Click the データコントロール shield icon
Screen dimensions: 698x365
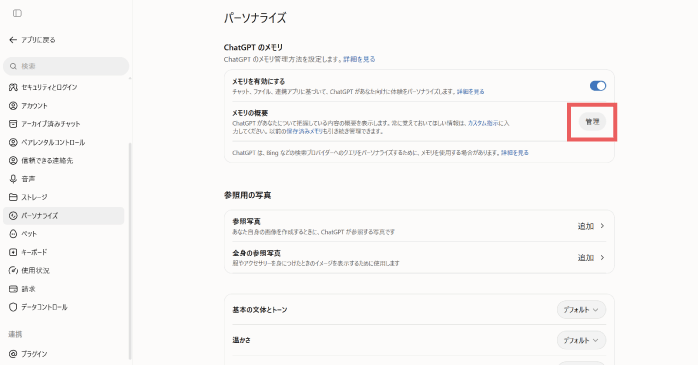click(x=13, y=308)
